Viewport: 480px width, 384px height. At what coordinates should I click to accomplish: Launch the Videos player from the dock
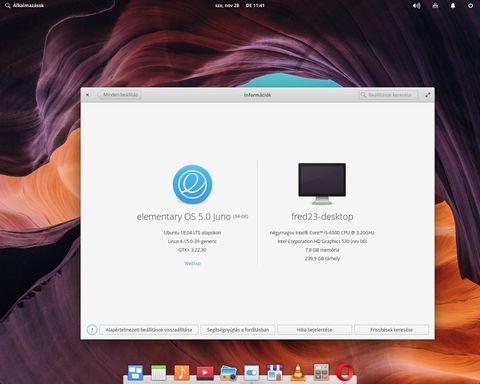tap(205, 372)
